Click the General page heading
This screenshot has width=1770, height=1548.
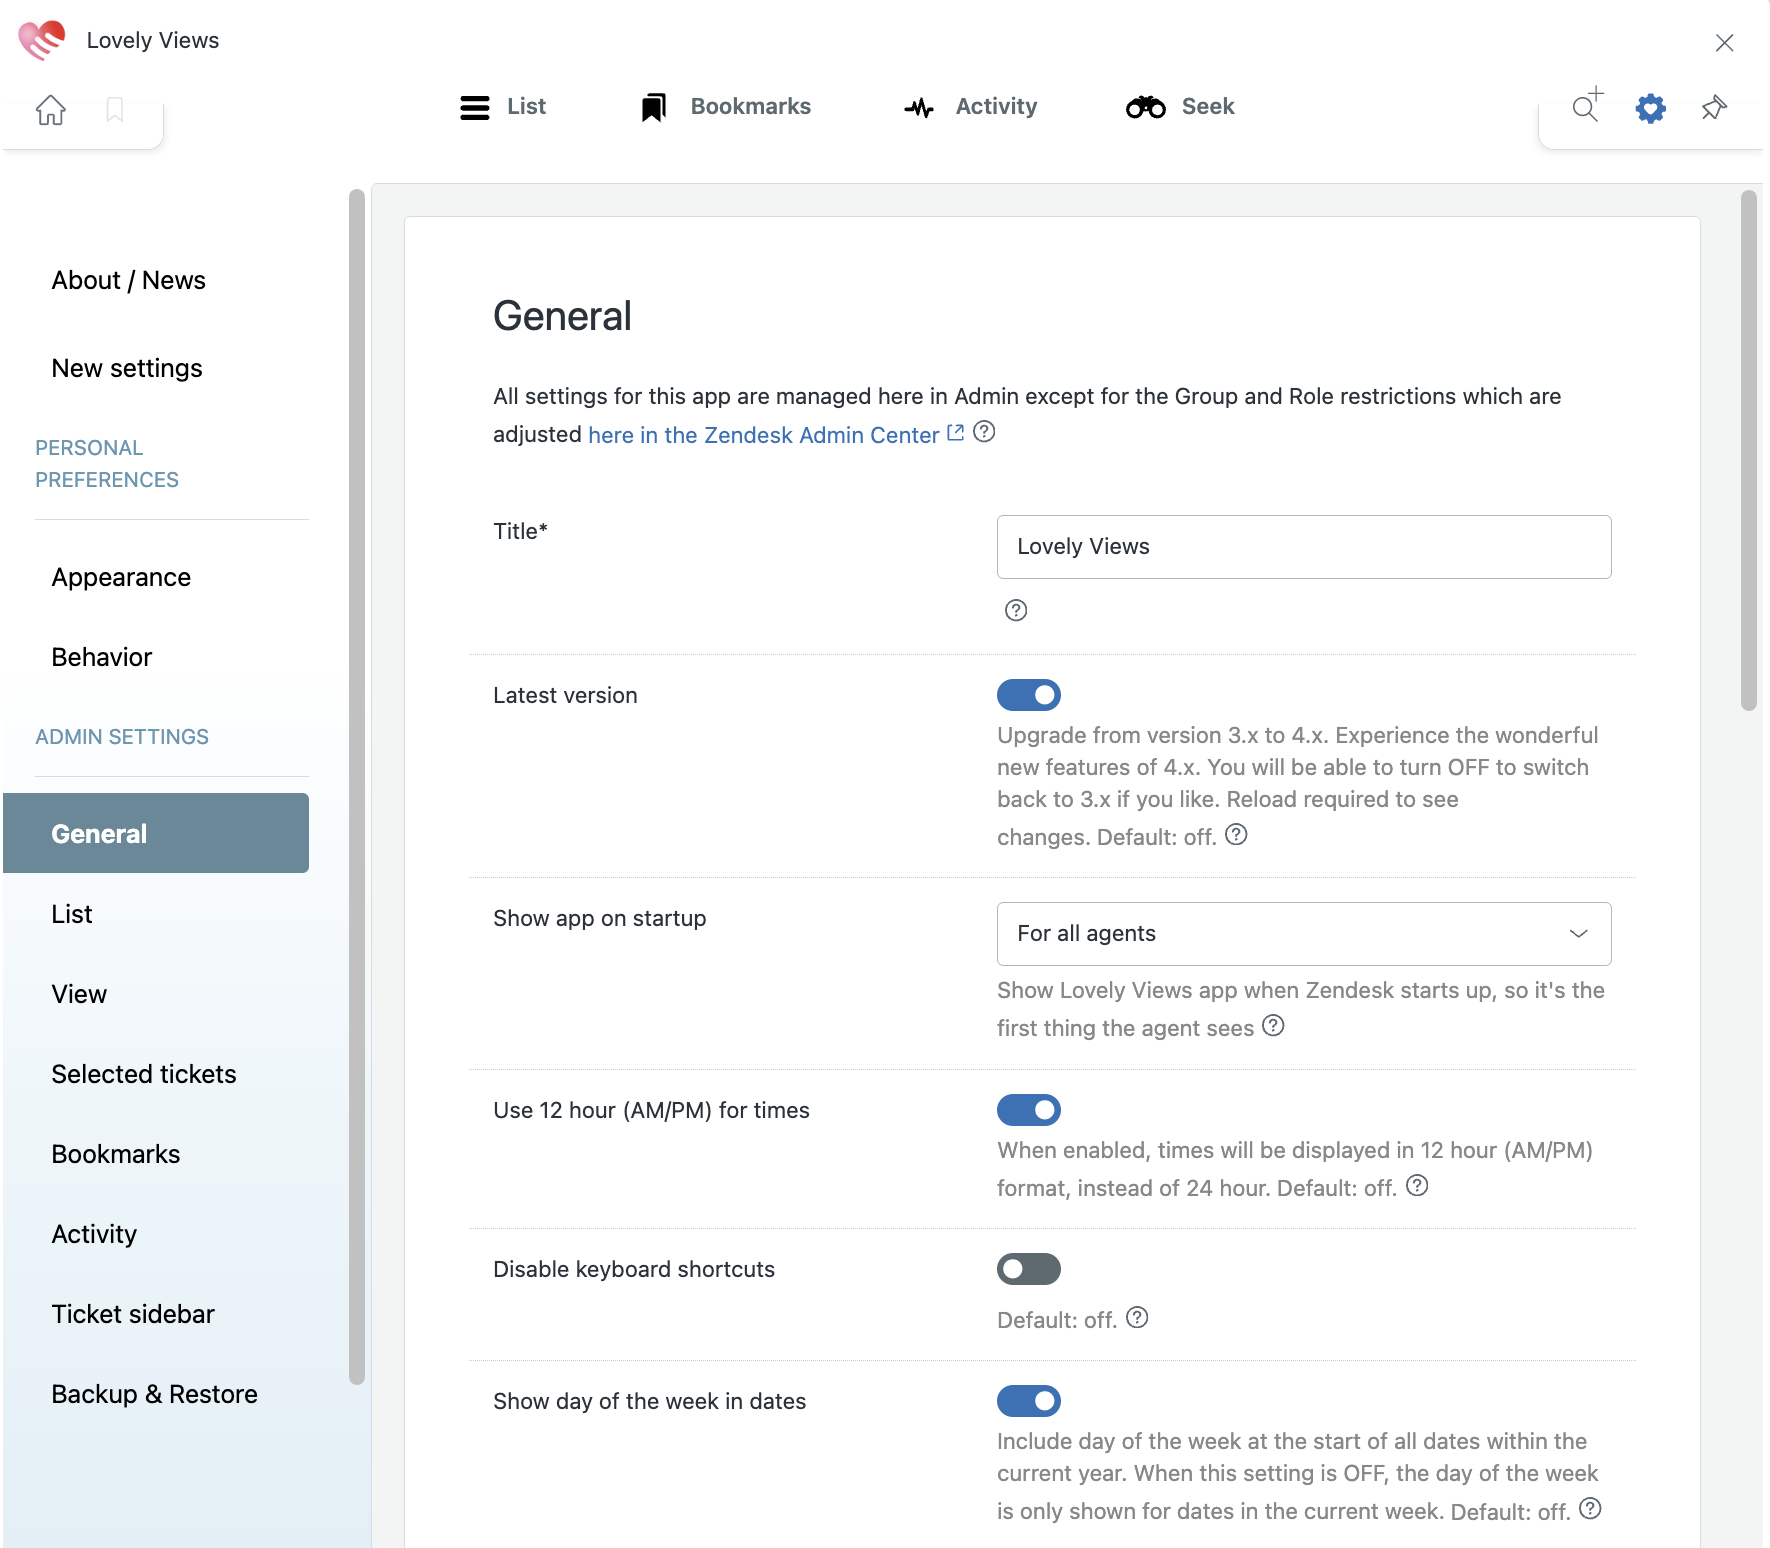[x=562, y=316]
